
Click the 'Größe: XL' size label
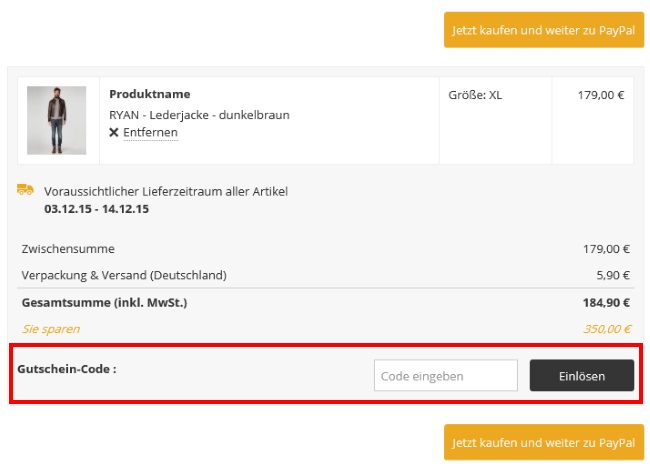coord(475,95)
